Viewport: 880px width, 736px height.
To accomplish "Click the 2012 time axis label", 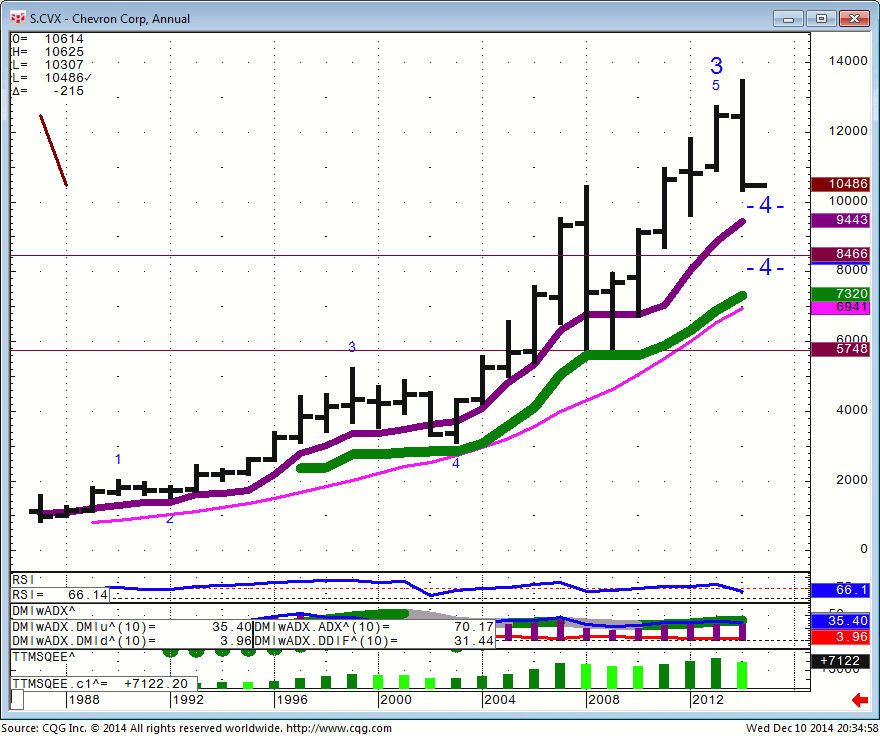I will pyautogui.click(x=708, y=700).
